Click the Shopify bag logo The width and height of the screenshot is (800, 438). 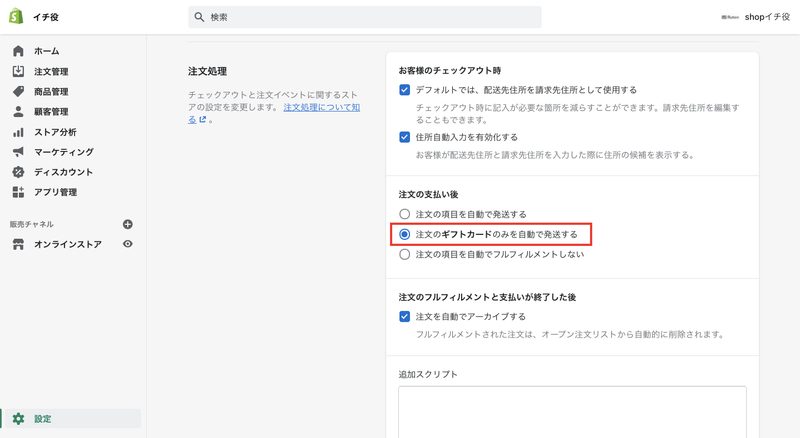tap(16, 16)
